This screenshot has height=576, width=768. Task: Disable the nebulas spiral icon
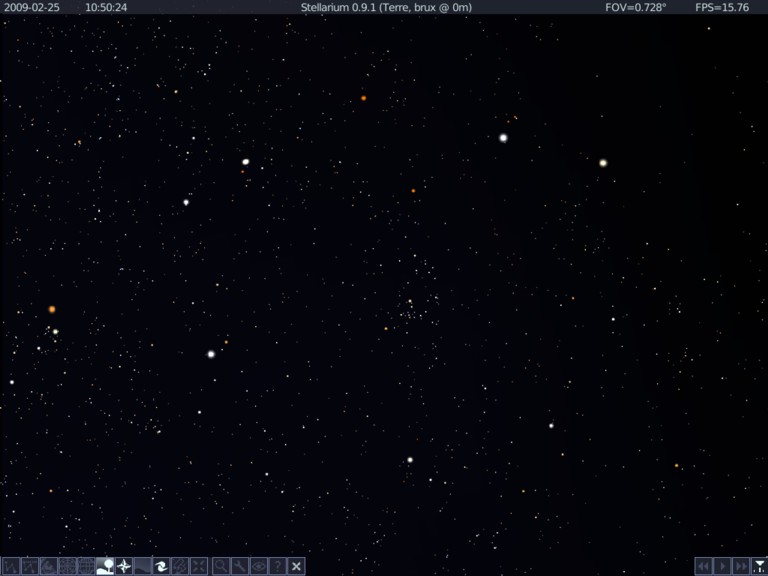click(161, 567)
